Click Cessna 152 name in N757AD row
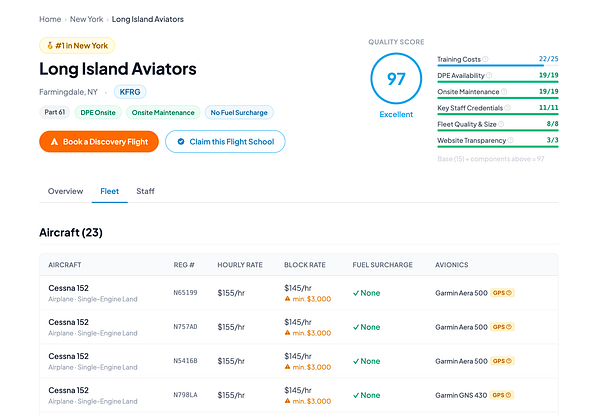The width and height of the screenshot is (600, 415). 68,322
